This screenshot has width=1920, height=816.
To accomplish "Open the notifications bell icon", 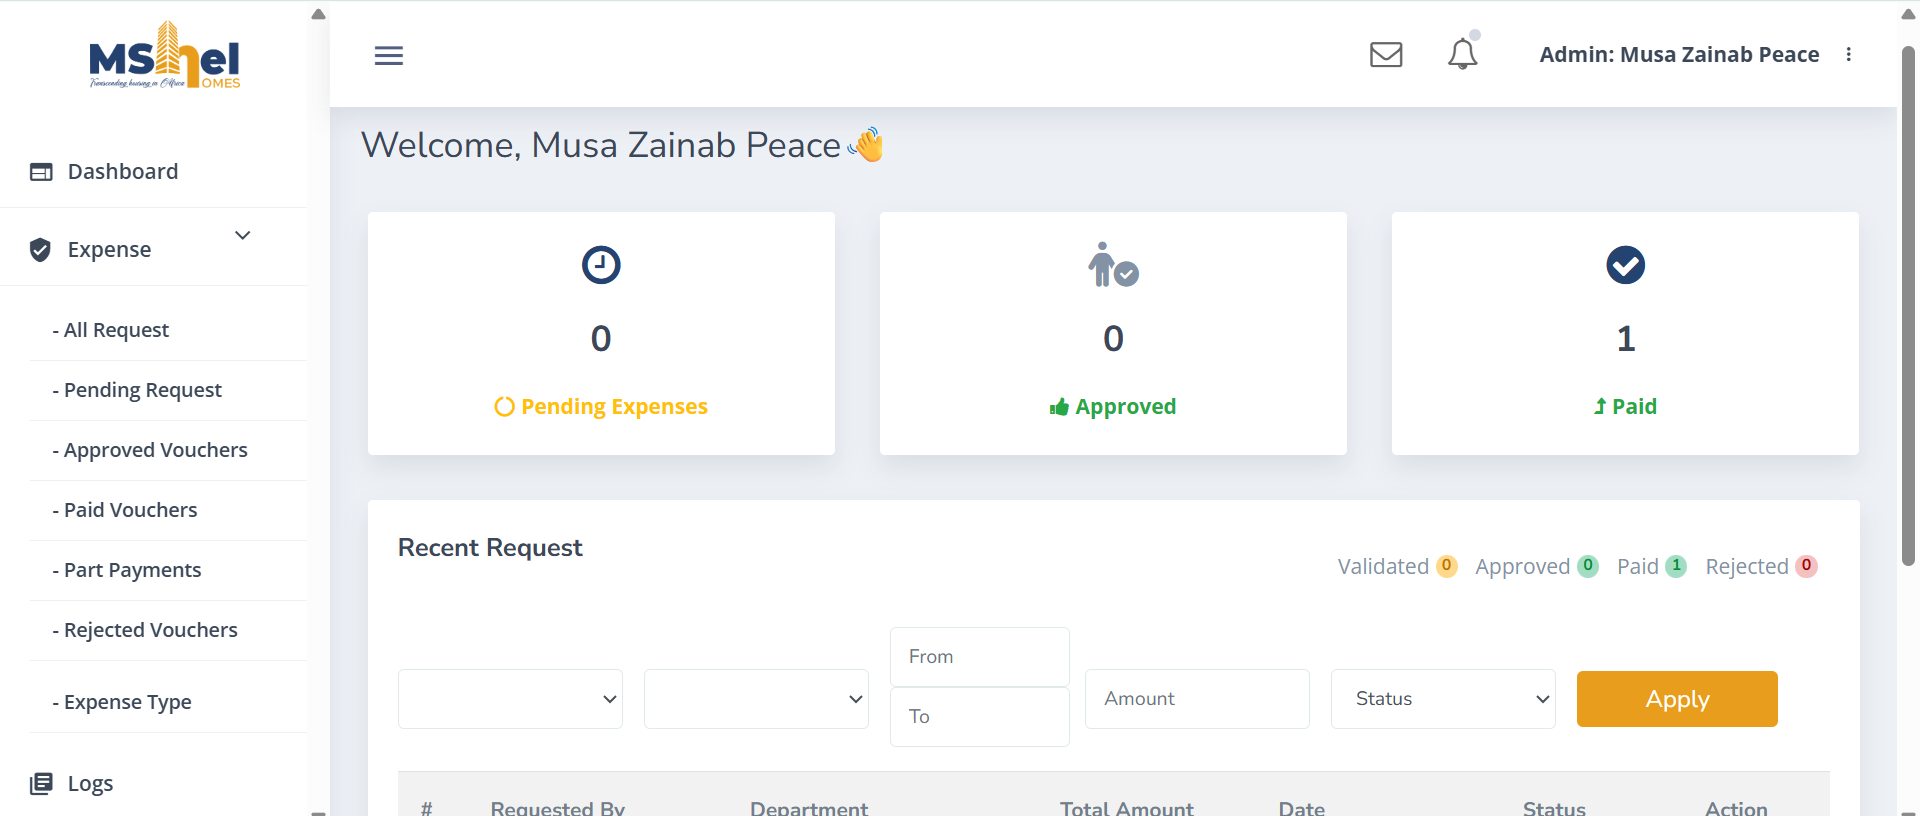I will coord(1462,54).
